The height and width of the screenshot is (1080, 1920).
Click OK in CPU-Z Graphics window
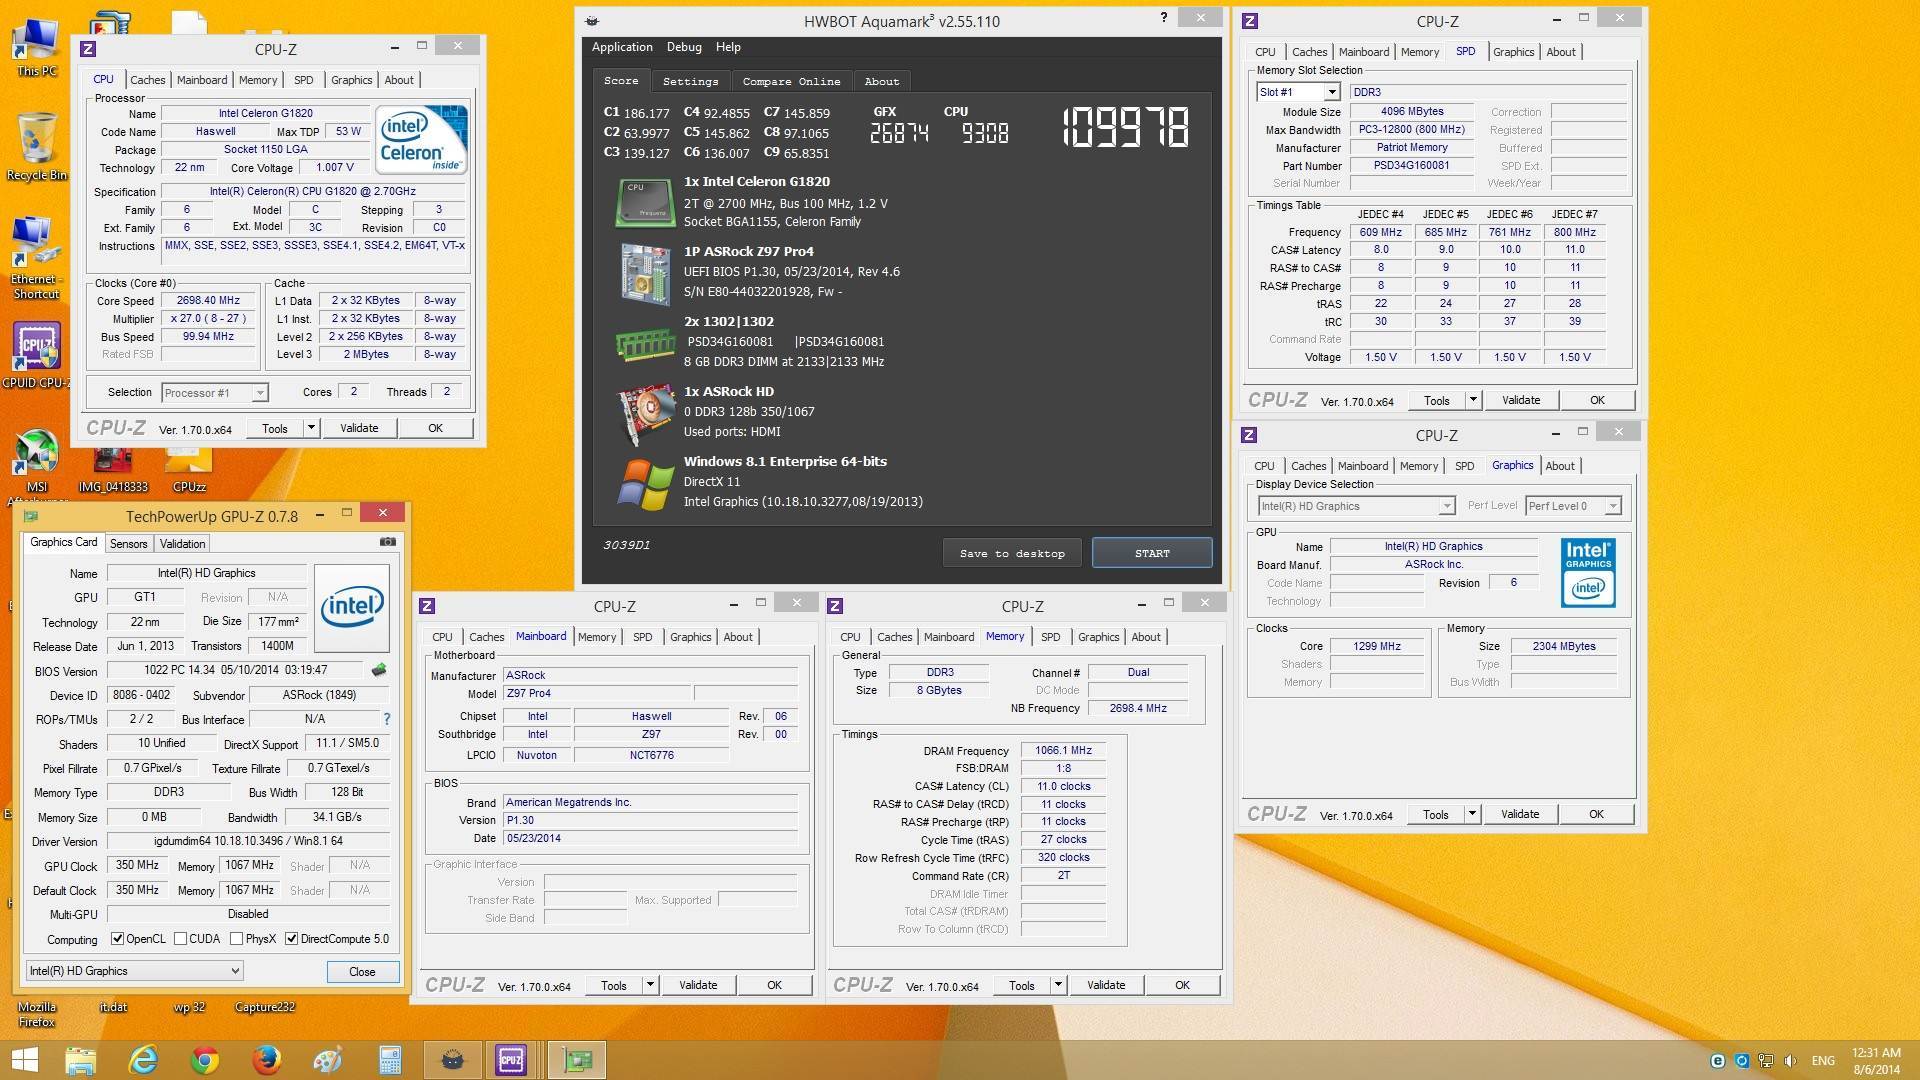pyautogui.click(x=1596, y=814)
